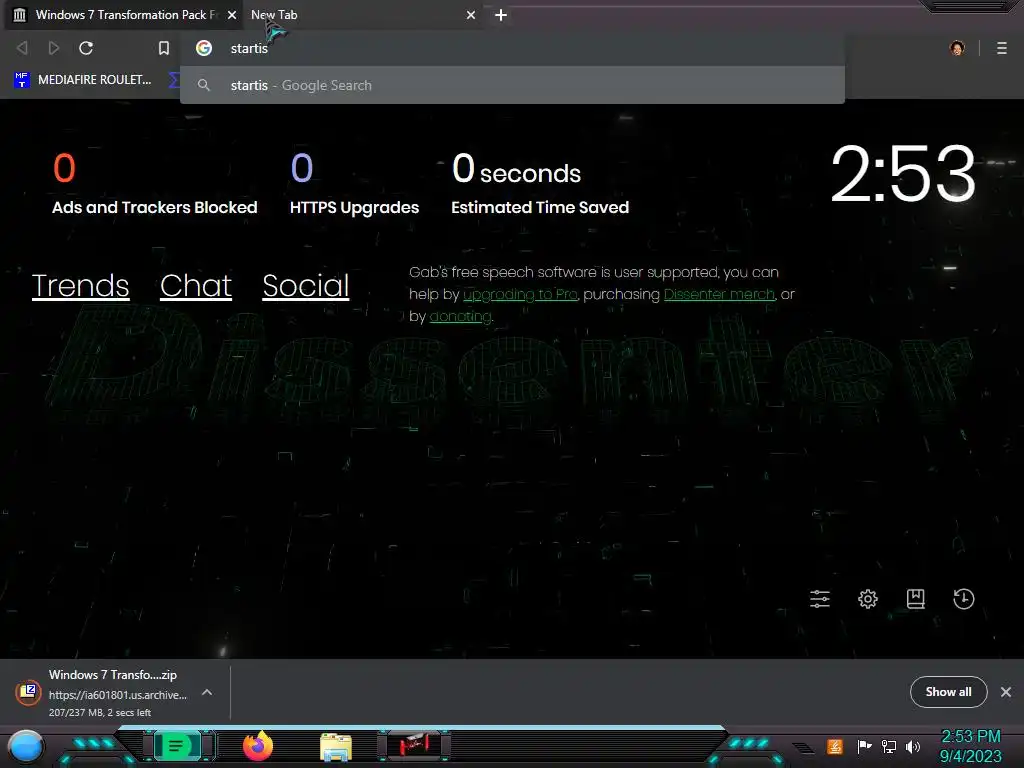
Task: Click the Google icon in the address bar
Action: pyautogui.click(x=204, y=48)
